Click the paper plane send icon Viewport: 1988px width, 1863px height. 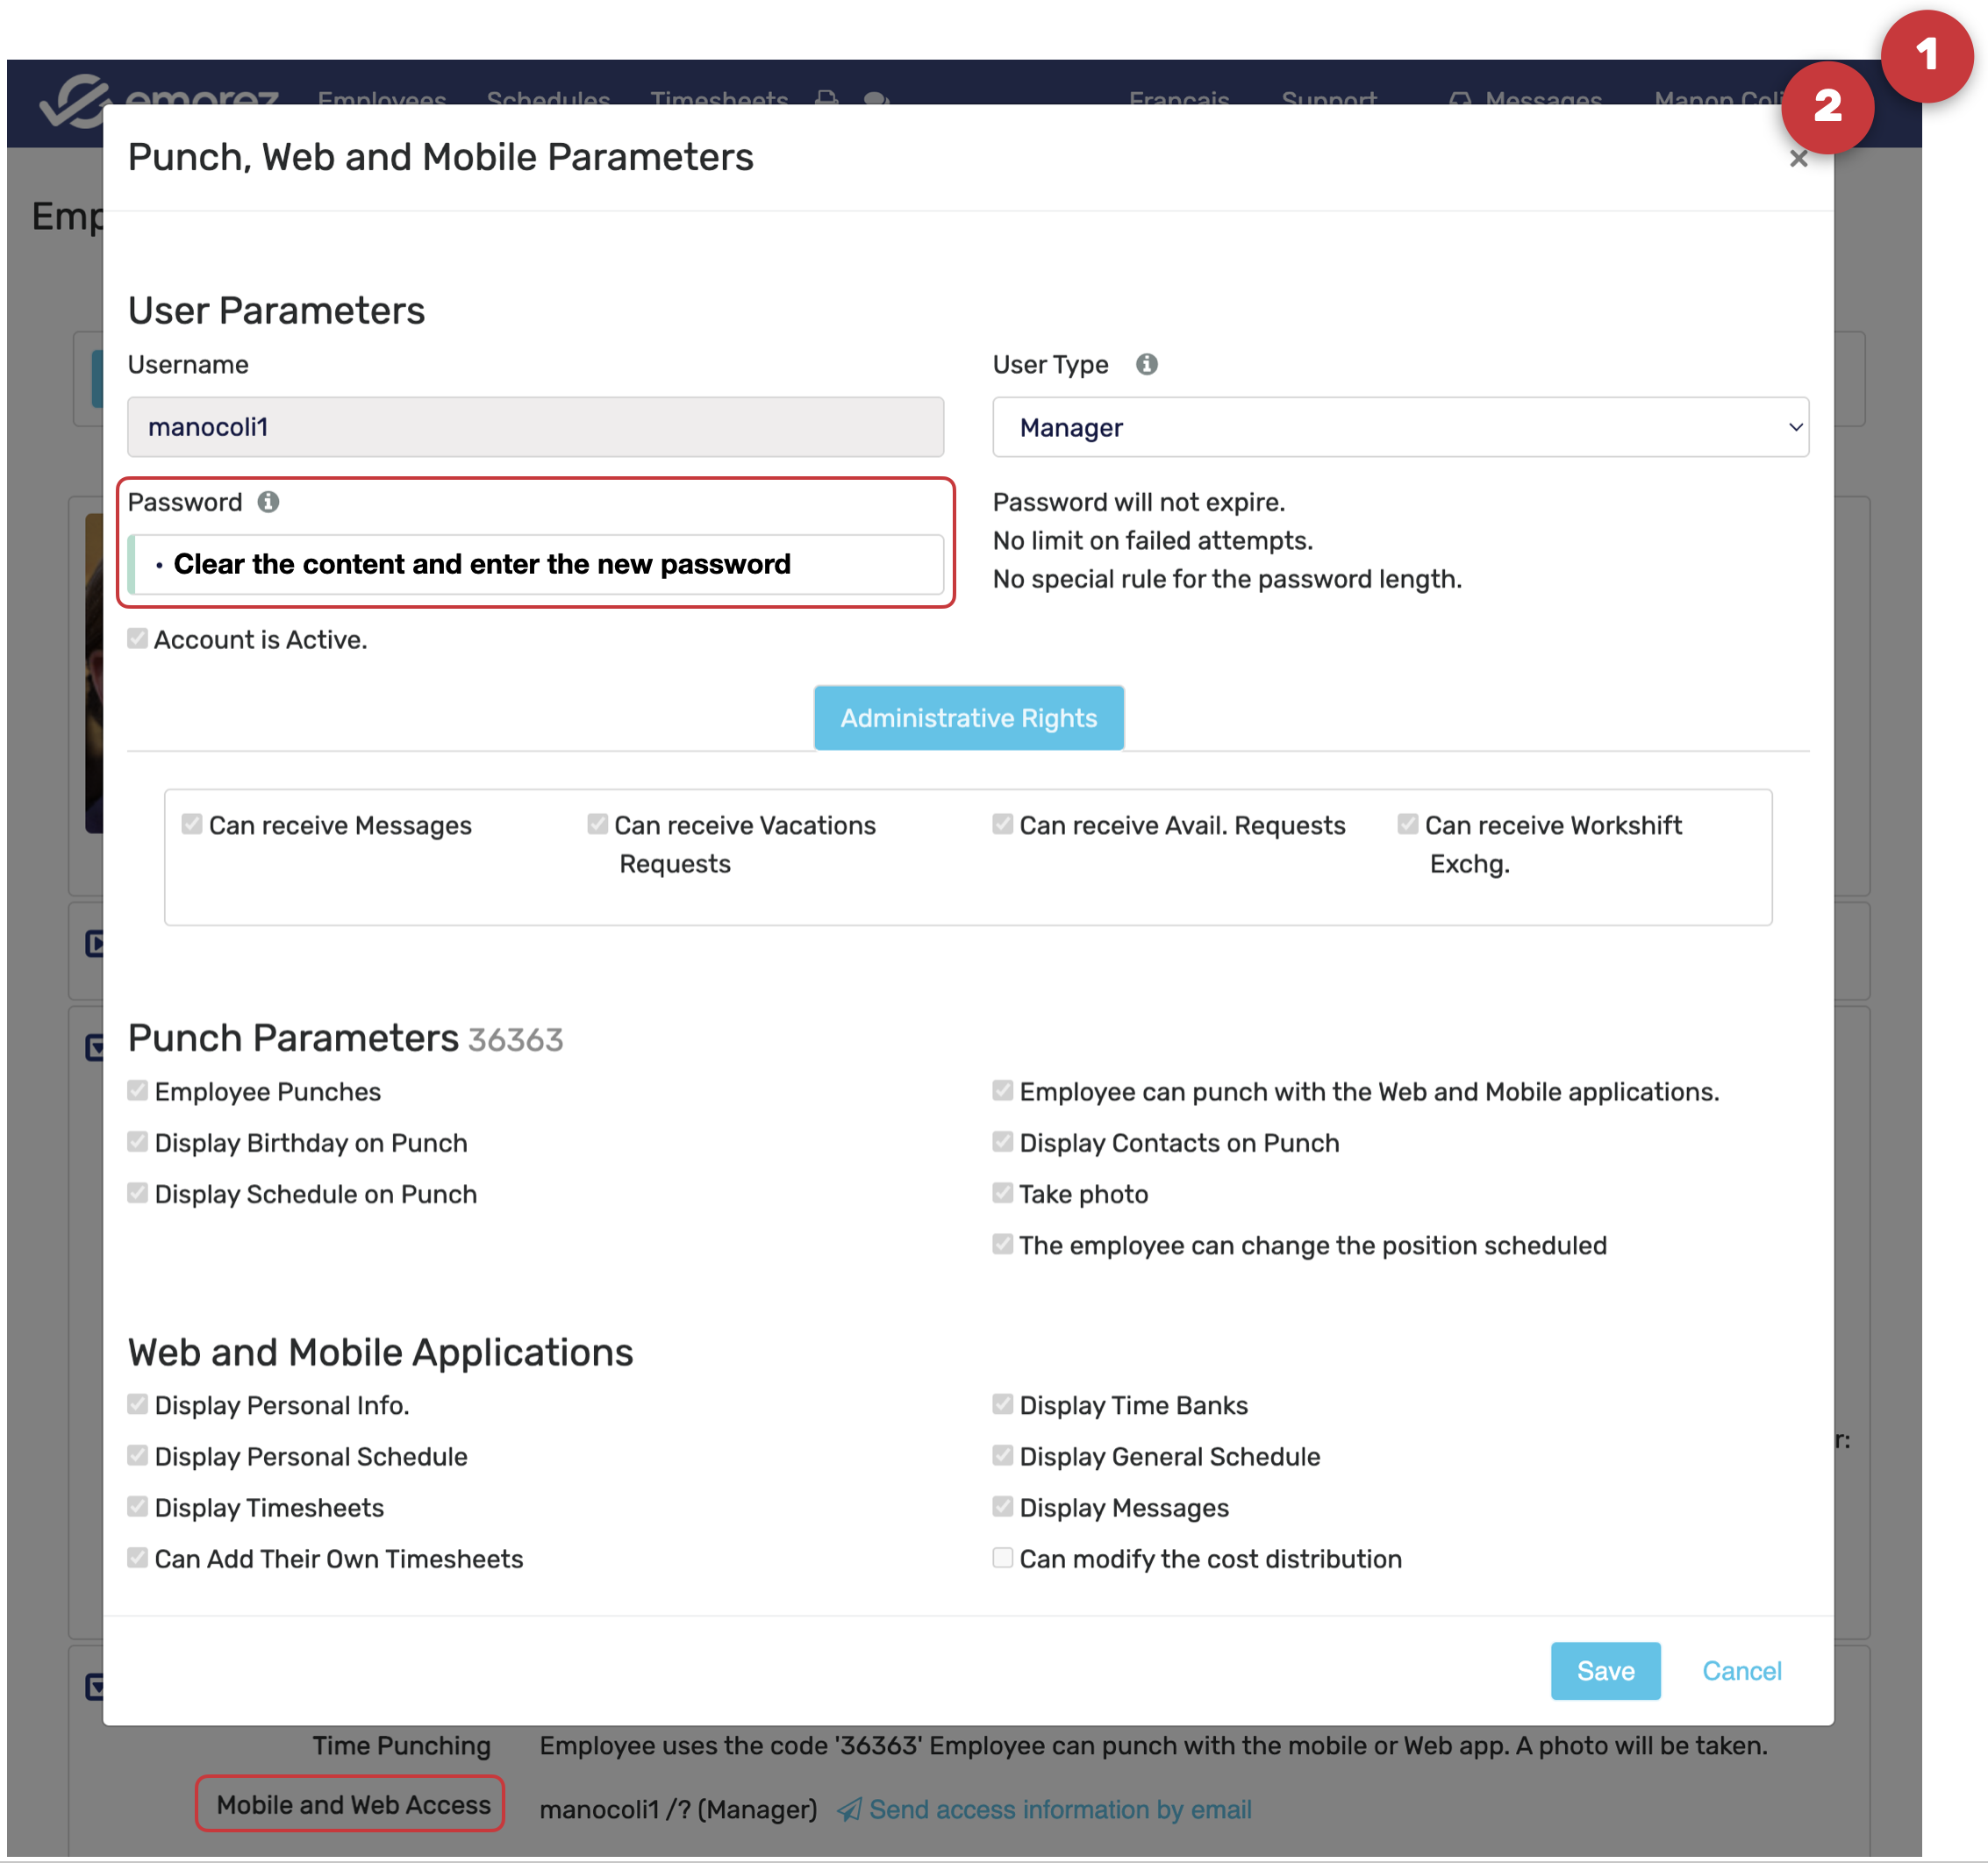pos(848,1809)
